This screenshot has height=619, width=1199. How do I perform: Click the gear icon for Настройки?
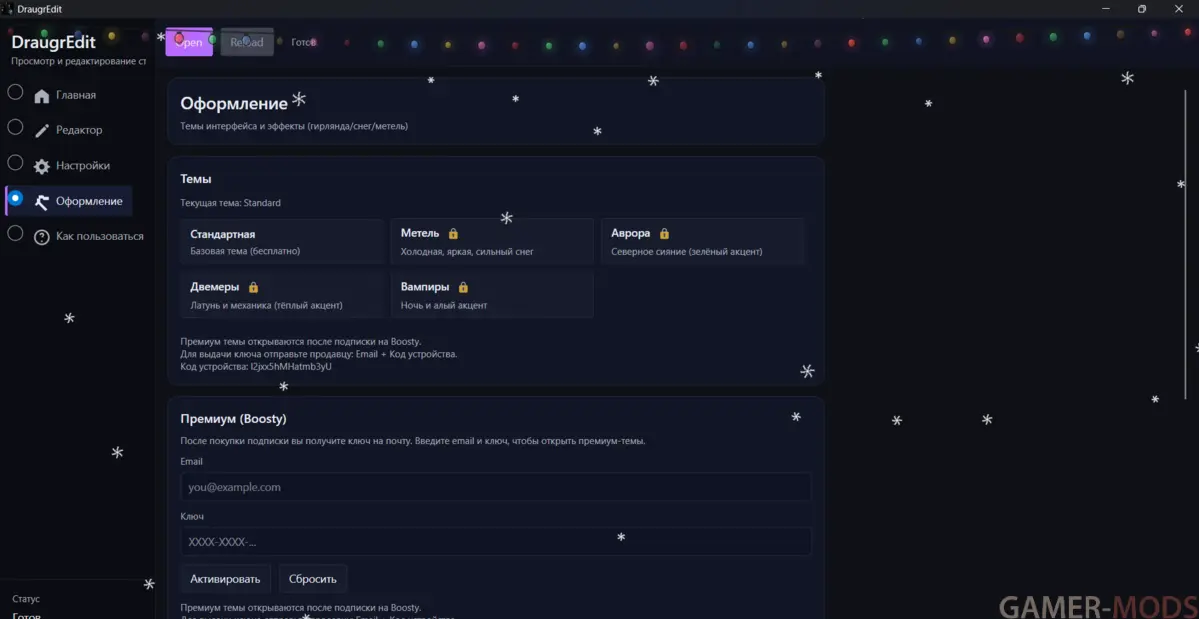tap(41, 167)
